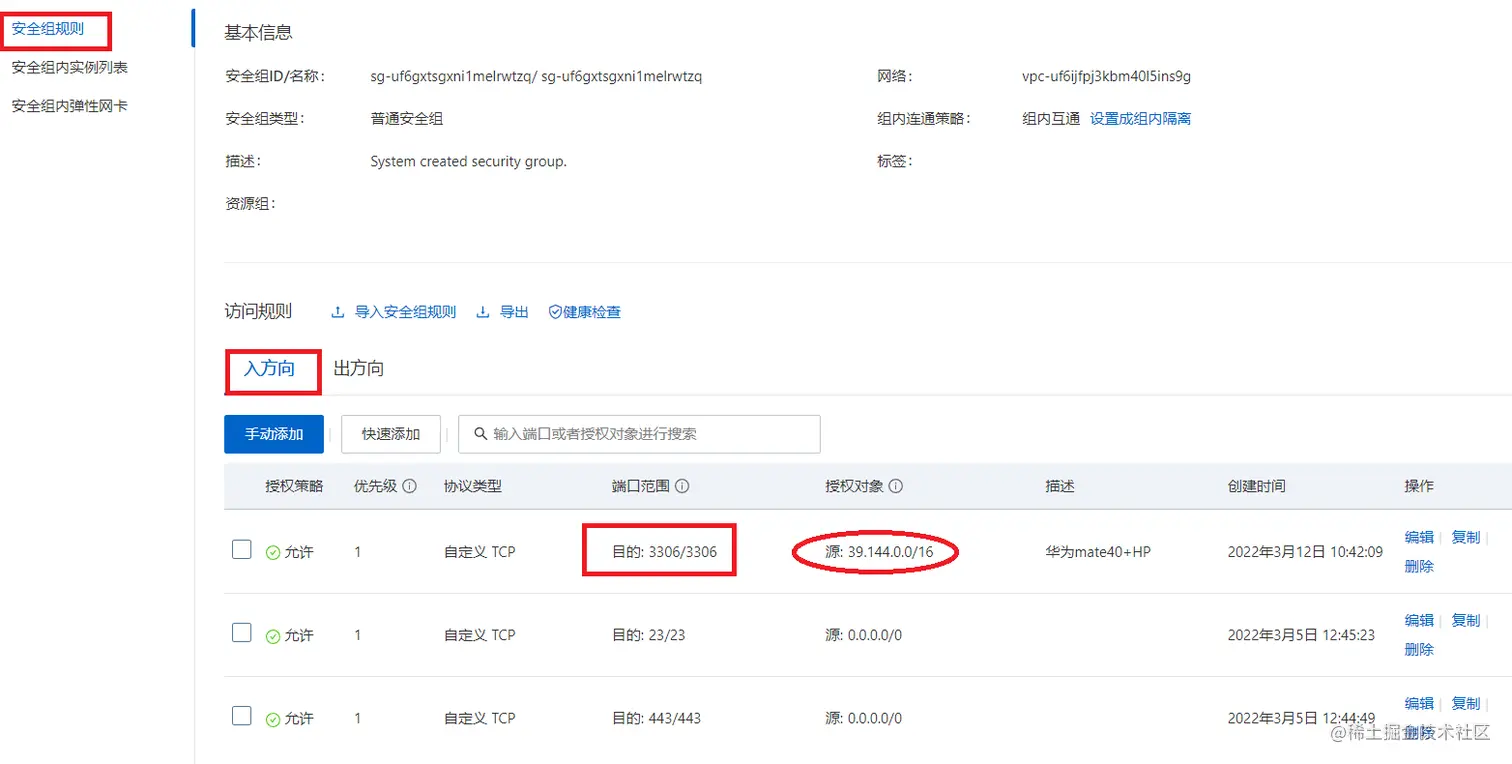Click the green allow icon in the 23/23 row
The image size is (1512, 764).
(x=273, y=635)
